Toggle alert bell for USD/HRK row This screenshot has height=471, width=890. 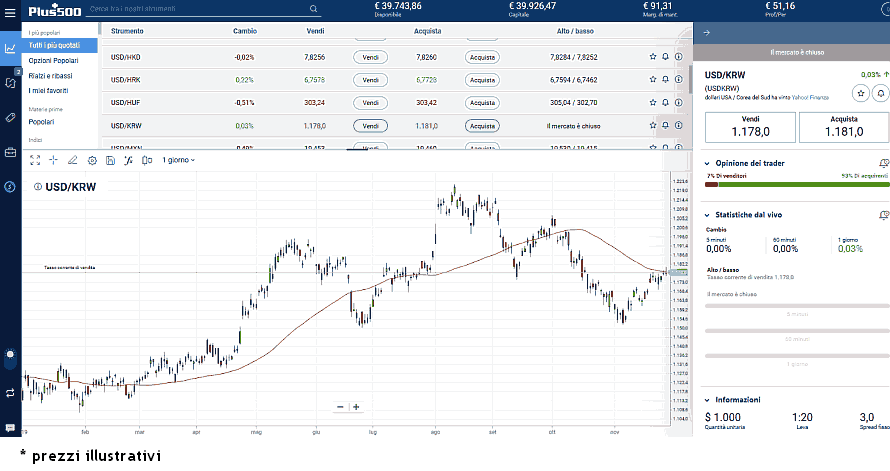coord(666,80)
